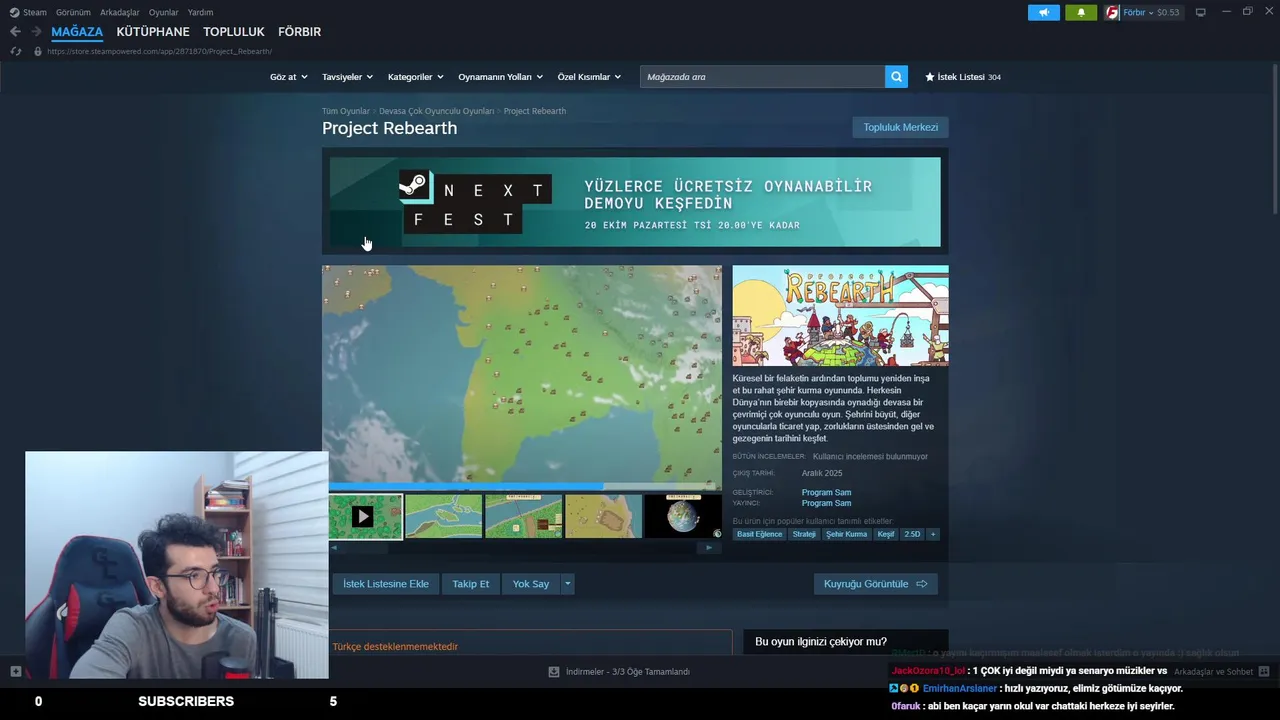
Task: Select the third screenshot thumbnail with building
Action: [x=524, y=516]
